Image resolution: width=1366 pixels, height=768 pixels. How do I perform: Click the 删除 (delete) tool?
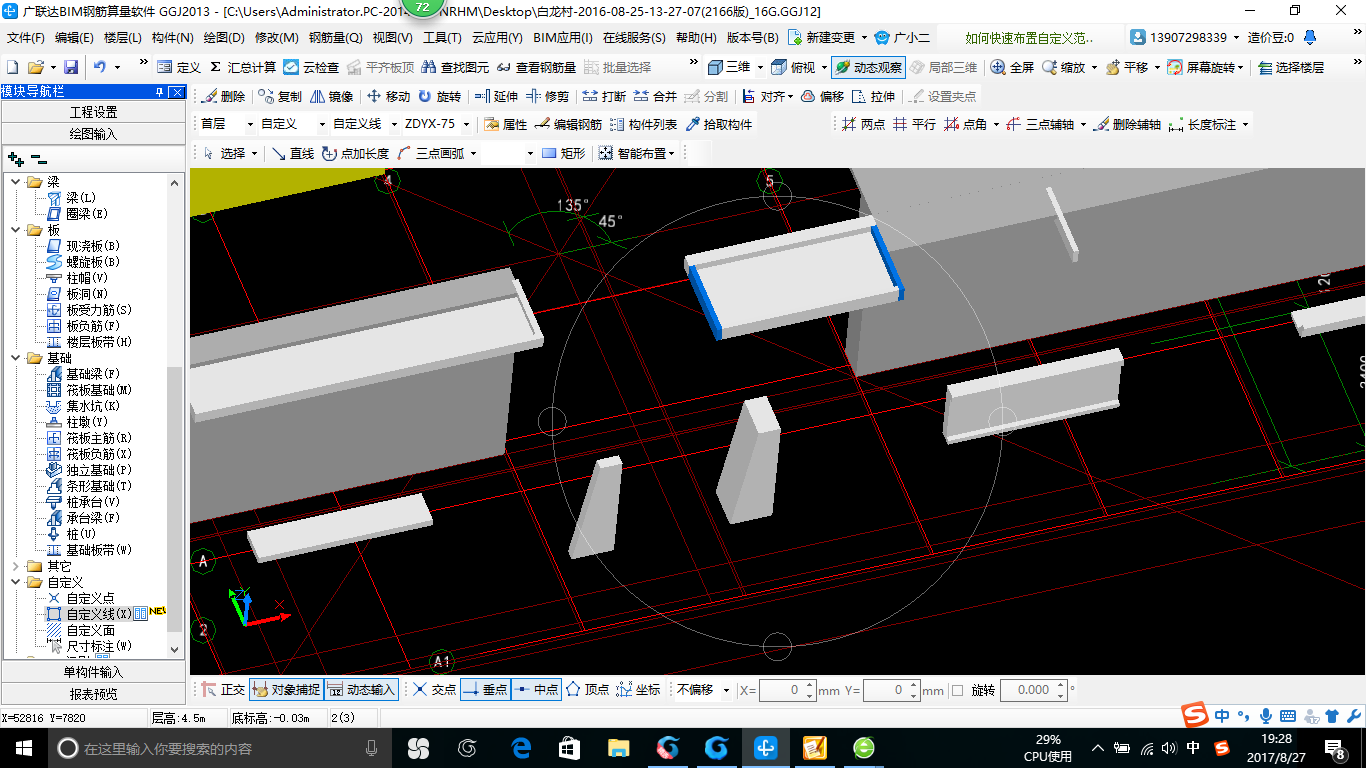pos(223,97)
